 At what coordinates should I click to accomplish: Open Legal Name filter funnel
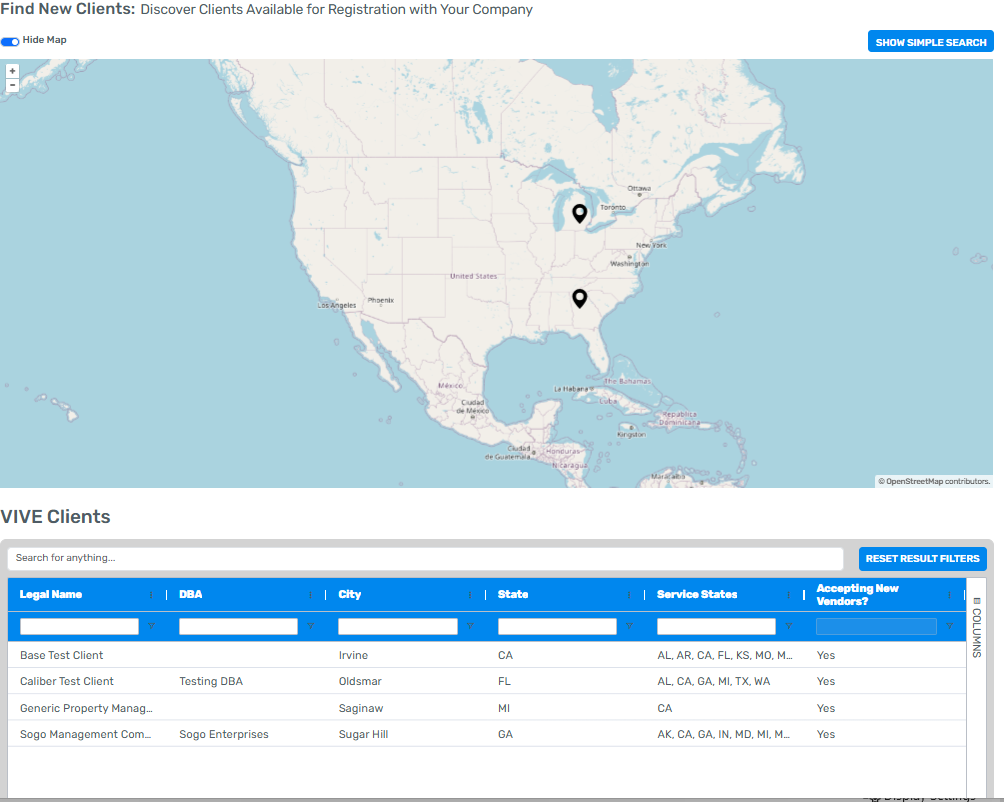(x=151, y=626)
